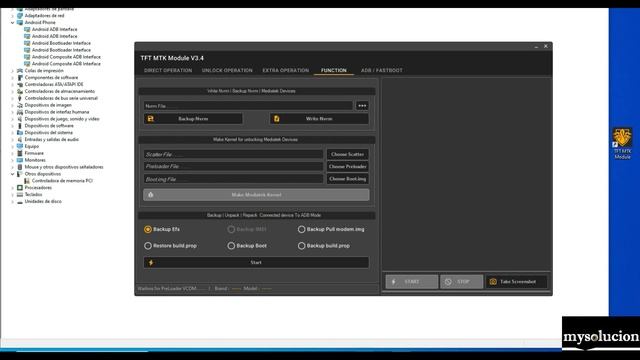Expand the Teclados tree node
The height and width of the screenshot is (360, 640).
click(x=12, y=195)
